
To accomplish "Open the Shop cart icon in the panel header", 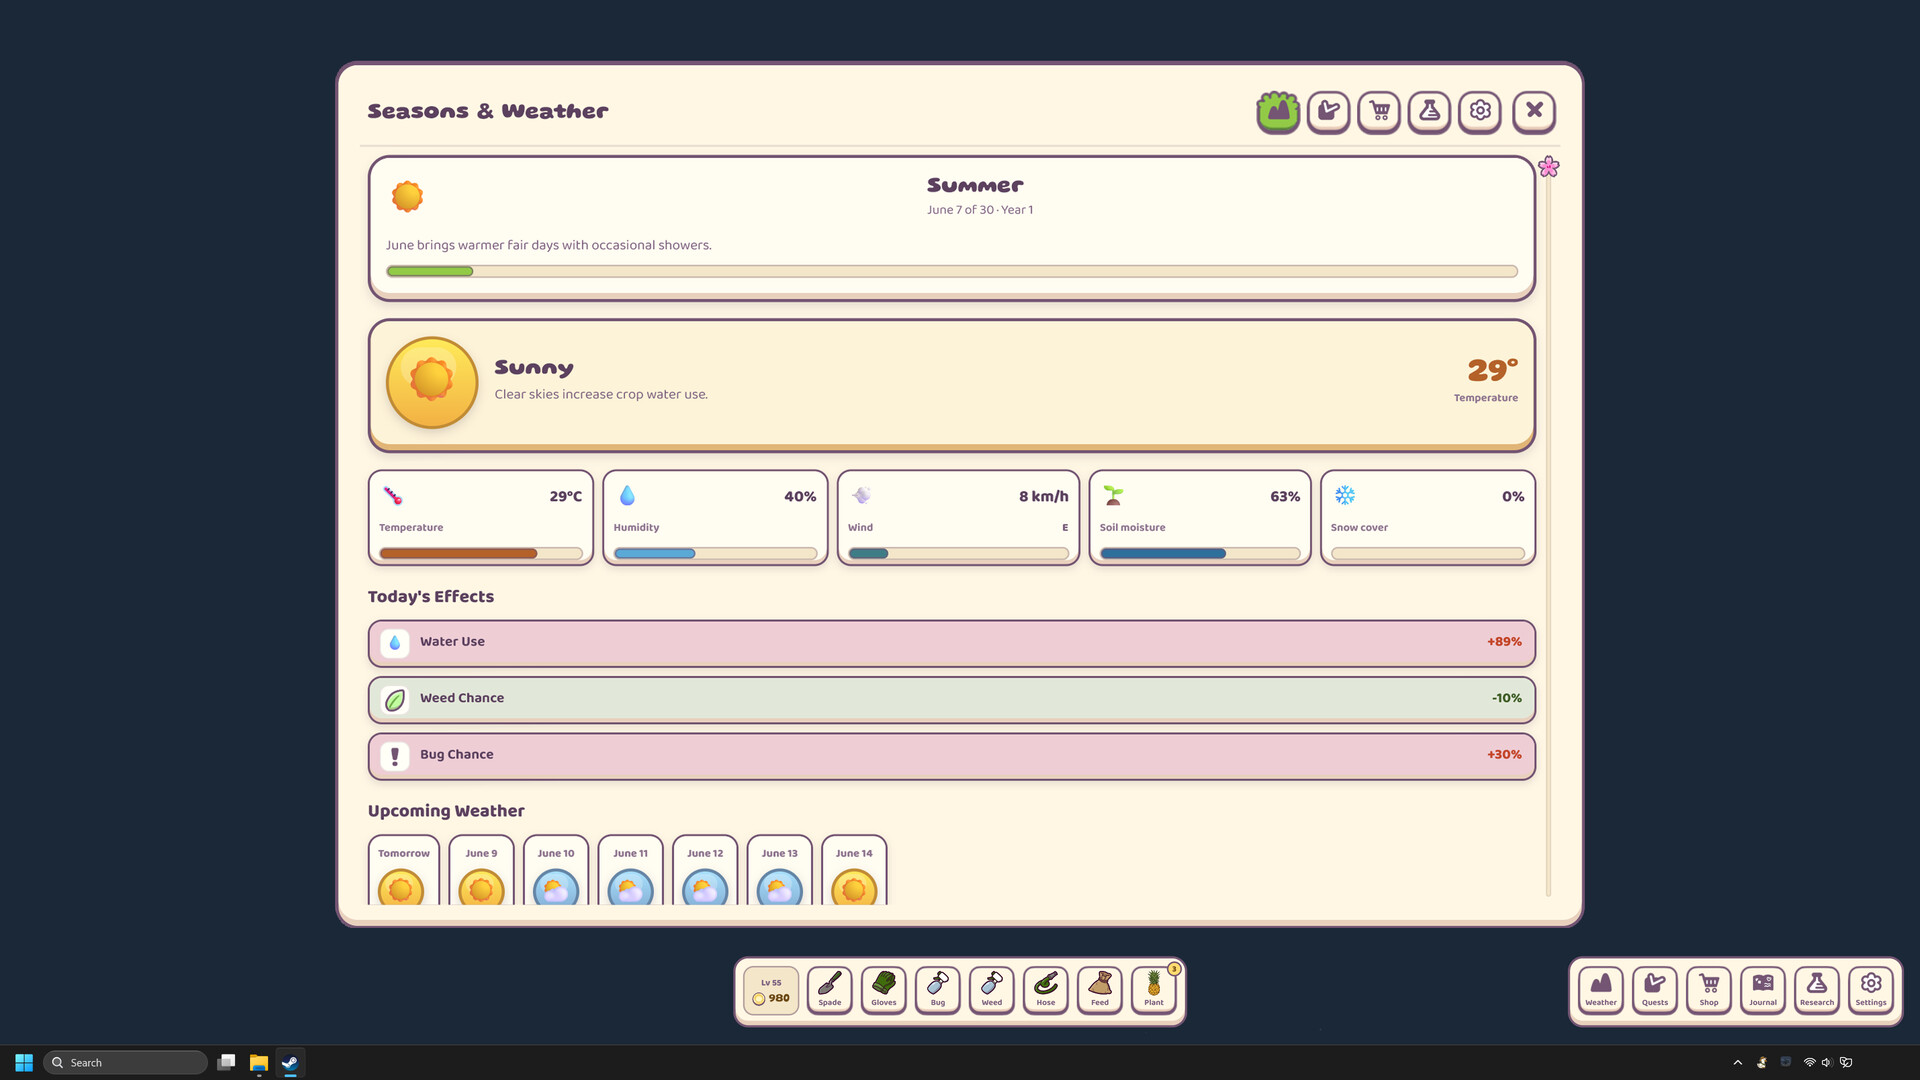I will click(x=1379, y=111).
